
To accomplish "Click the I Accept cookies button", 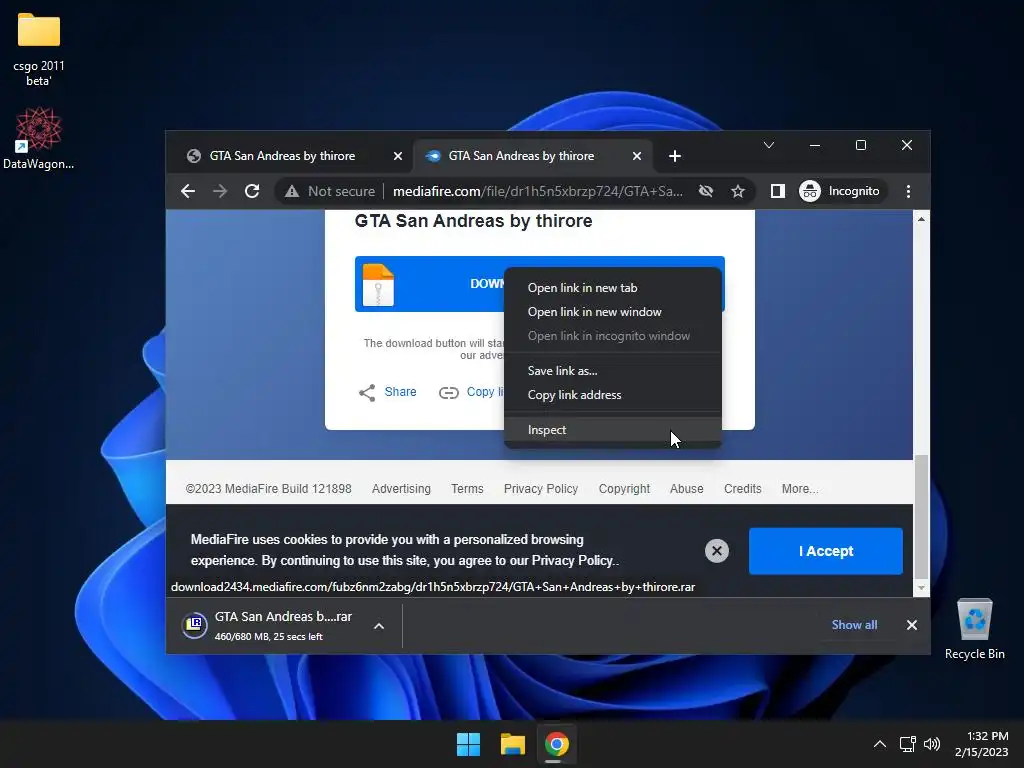I will coord(825,551).
